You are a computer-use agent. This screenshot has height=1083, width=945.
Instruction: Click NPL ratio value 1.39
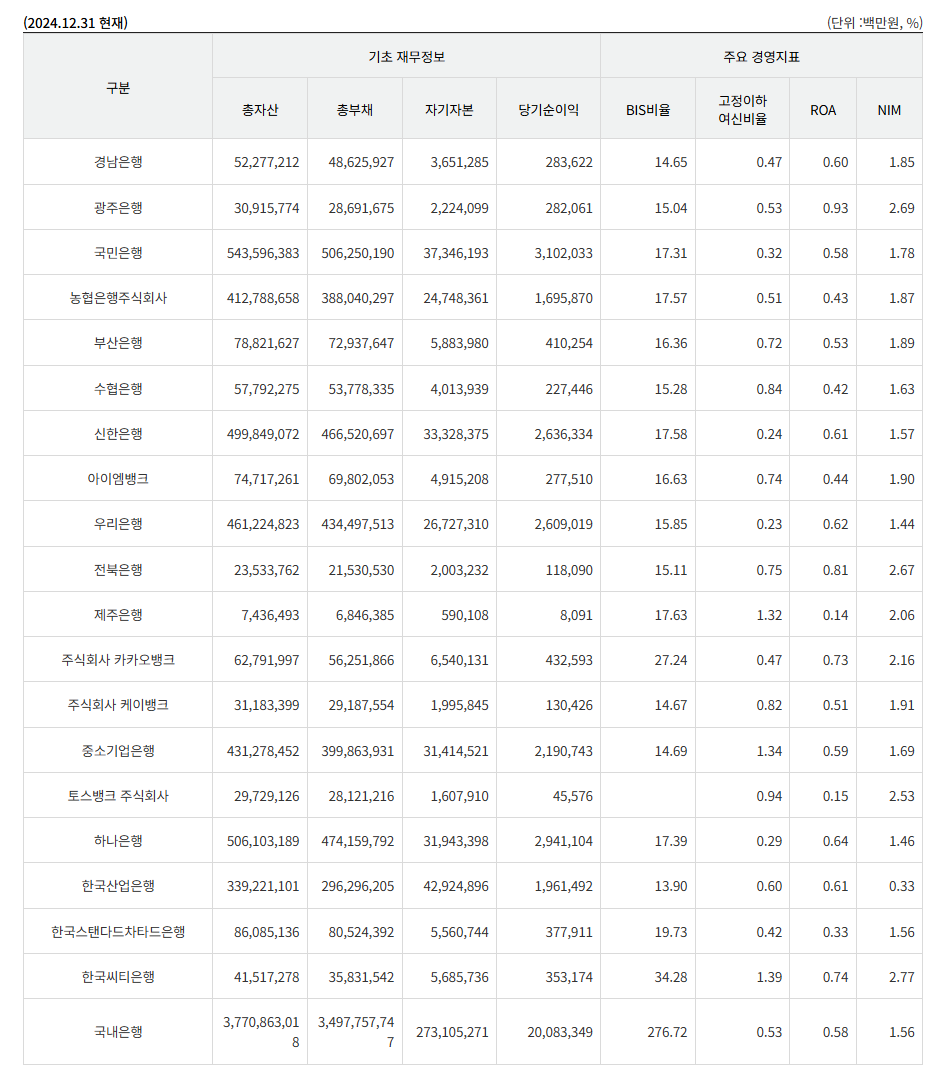click(769, 977)
